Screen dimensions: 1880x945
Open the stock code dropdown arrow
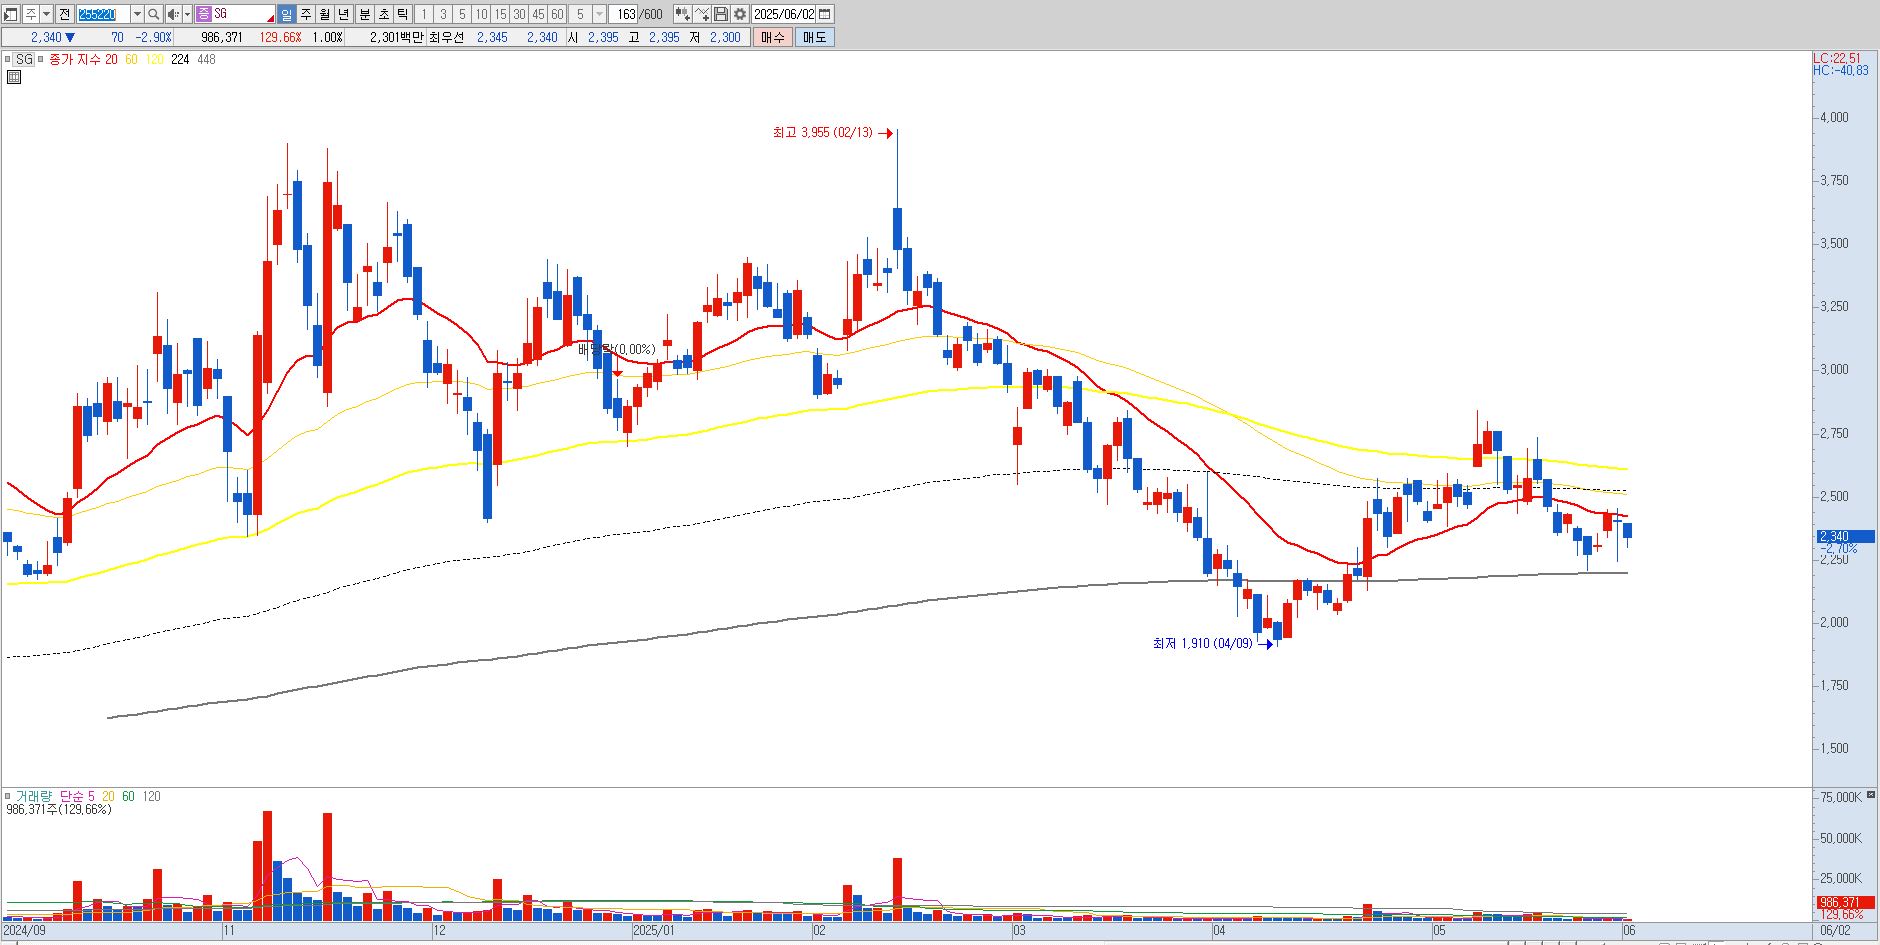(x=137, y=14)
